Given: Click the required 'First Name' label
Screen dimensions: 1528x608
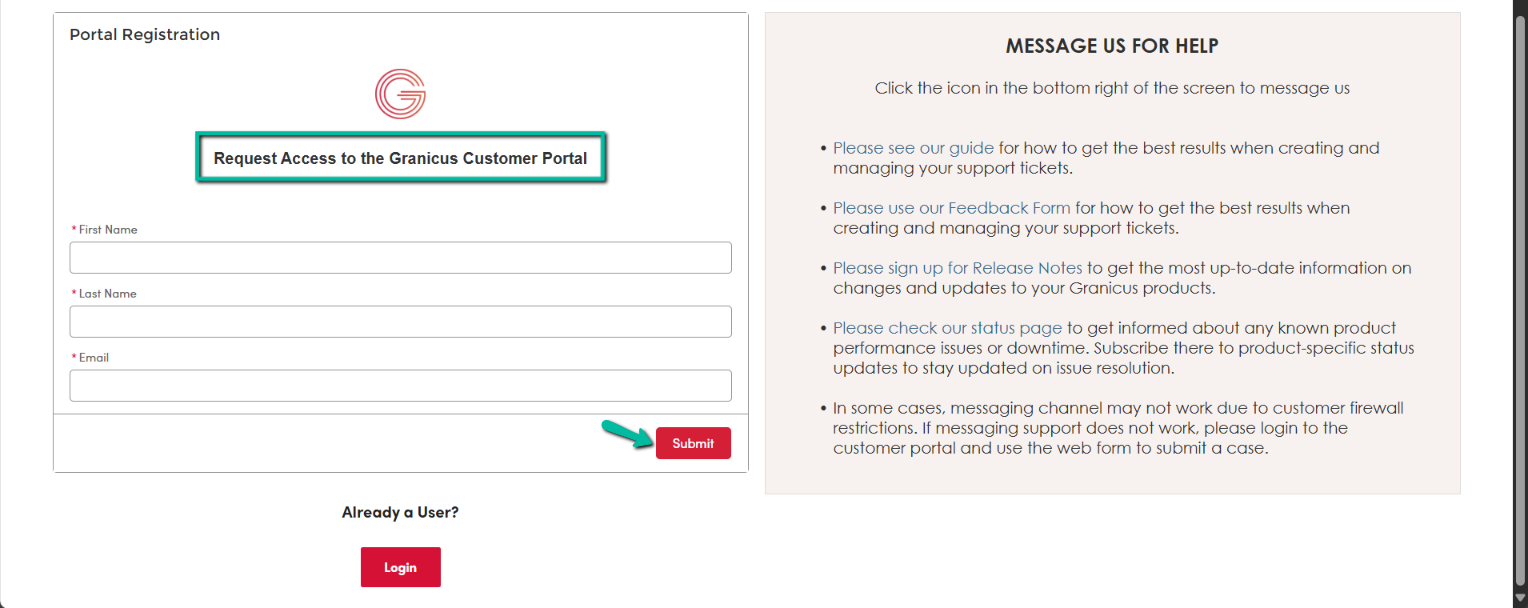Looking at the screenshot, I should (104, 229).
